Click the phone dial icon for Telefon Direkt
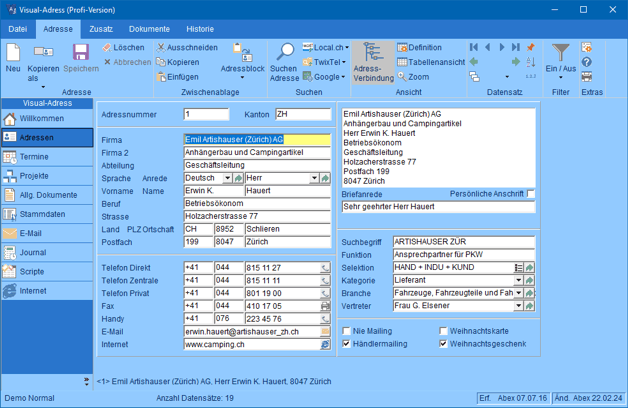The width and height of the screenshot is (628, 408). pyautogui.click(x=325, y=268)
